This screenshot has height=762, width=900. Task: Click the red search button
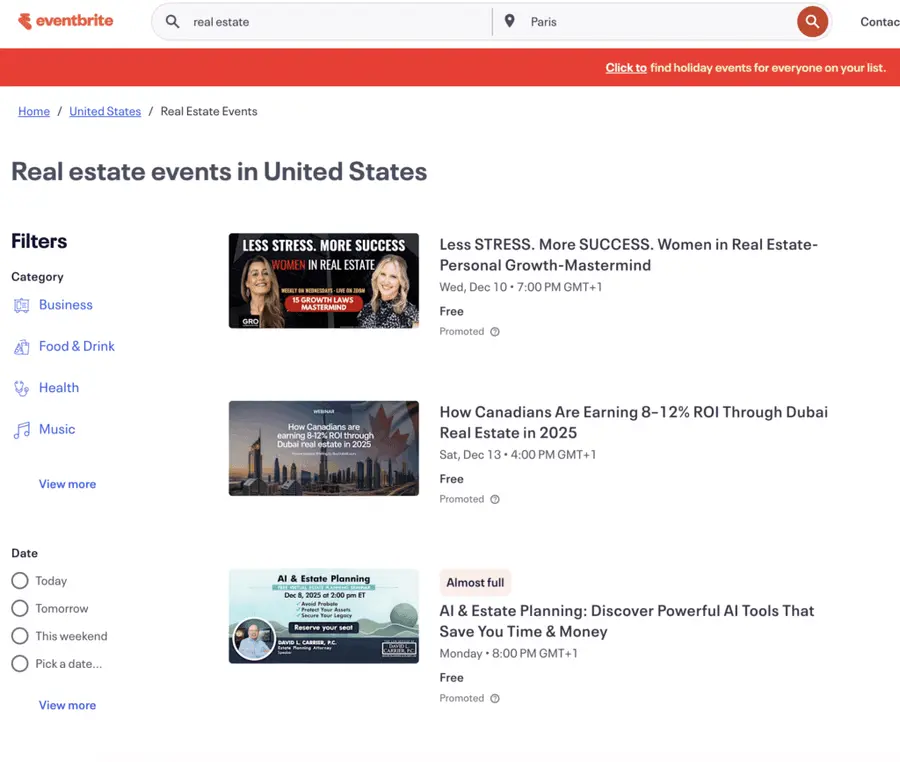(x=812, y=21)
